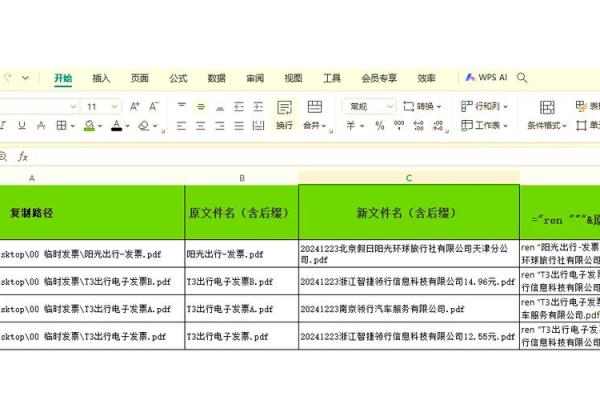Select the 复制路径 header cell

(x=92, y=212)
